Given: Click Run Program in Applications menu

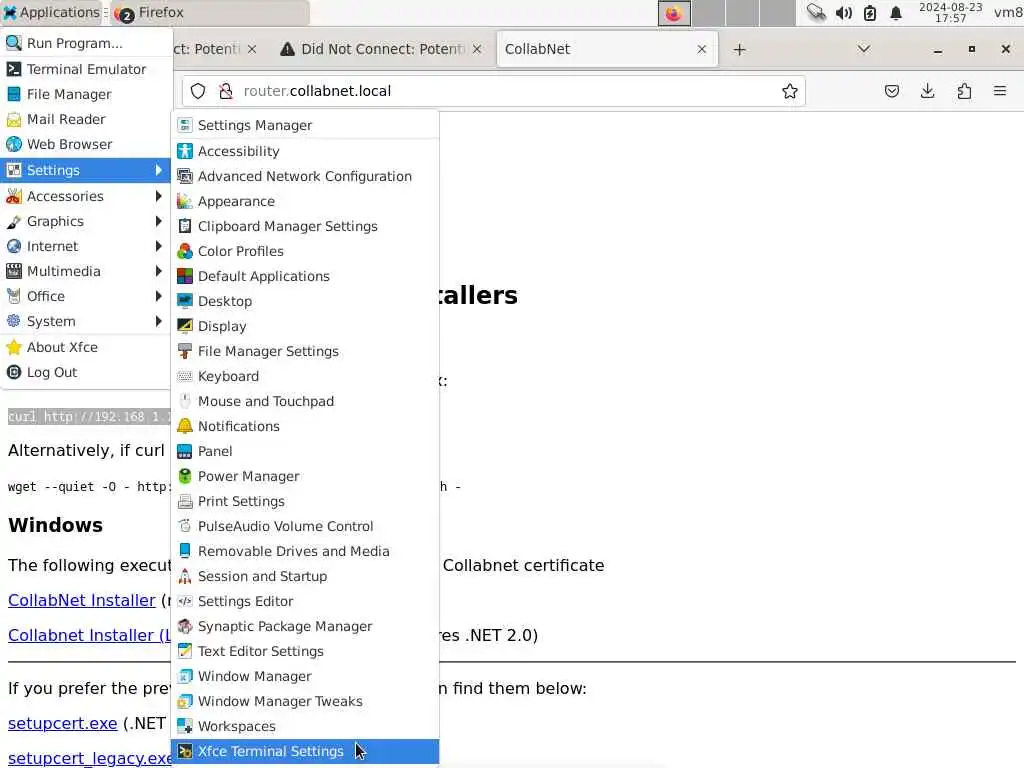Looking at the screenshot, I should point(86,43).
